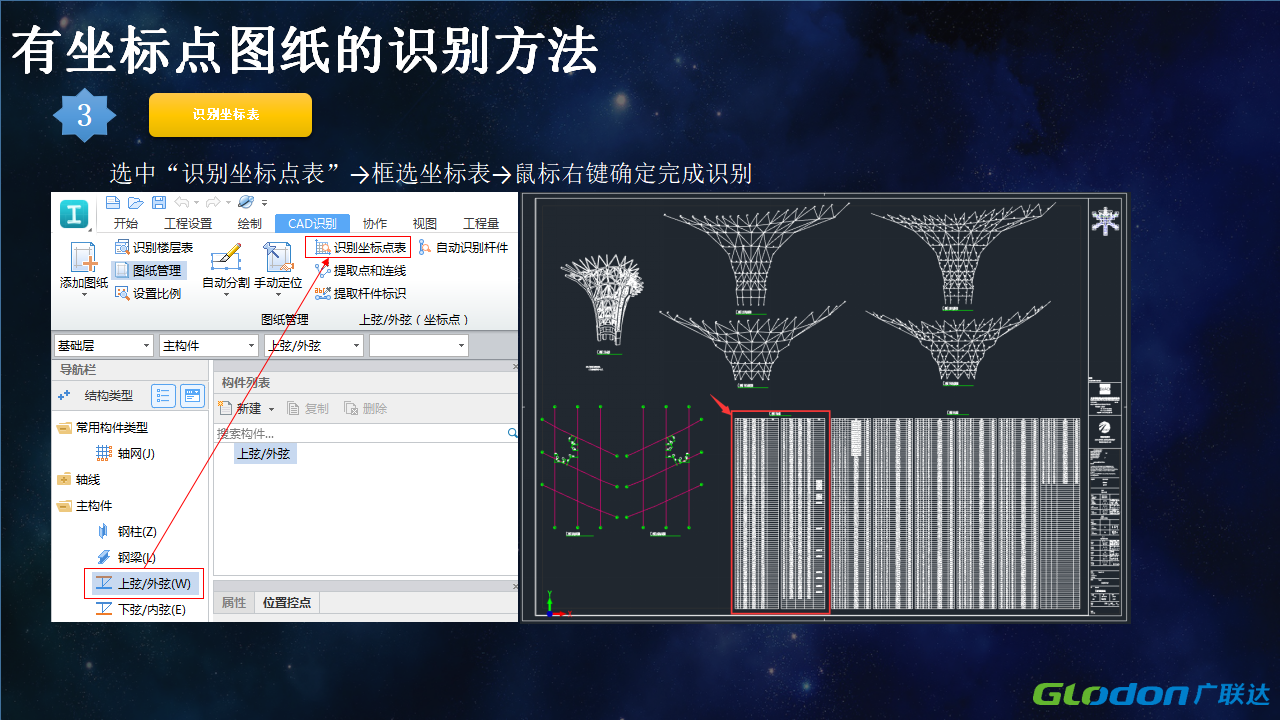Click the planet icon in quick access toolbar
Image resolution: width=1280 pixels, height=720 pixels.
tap(245, 202)
